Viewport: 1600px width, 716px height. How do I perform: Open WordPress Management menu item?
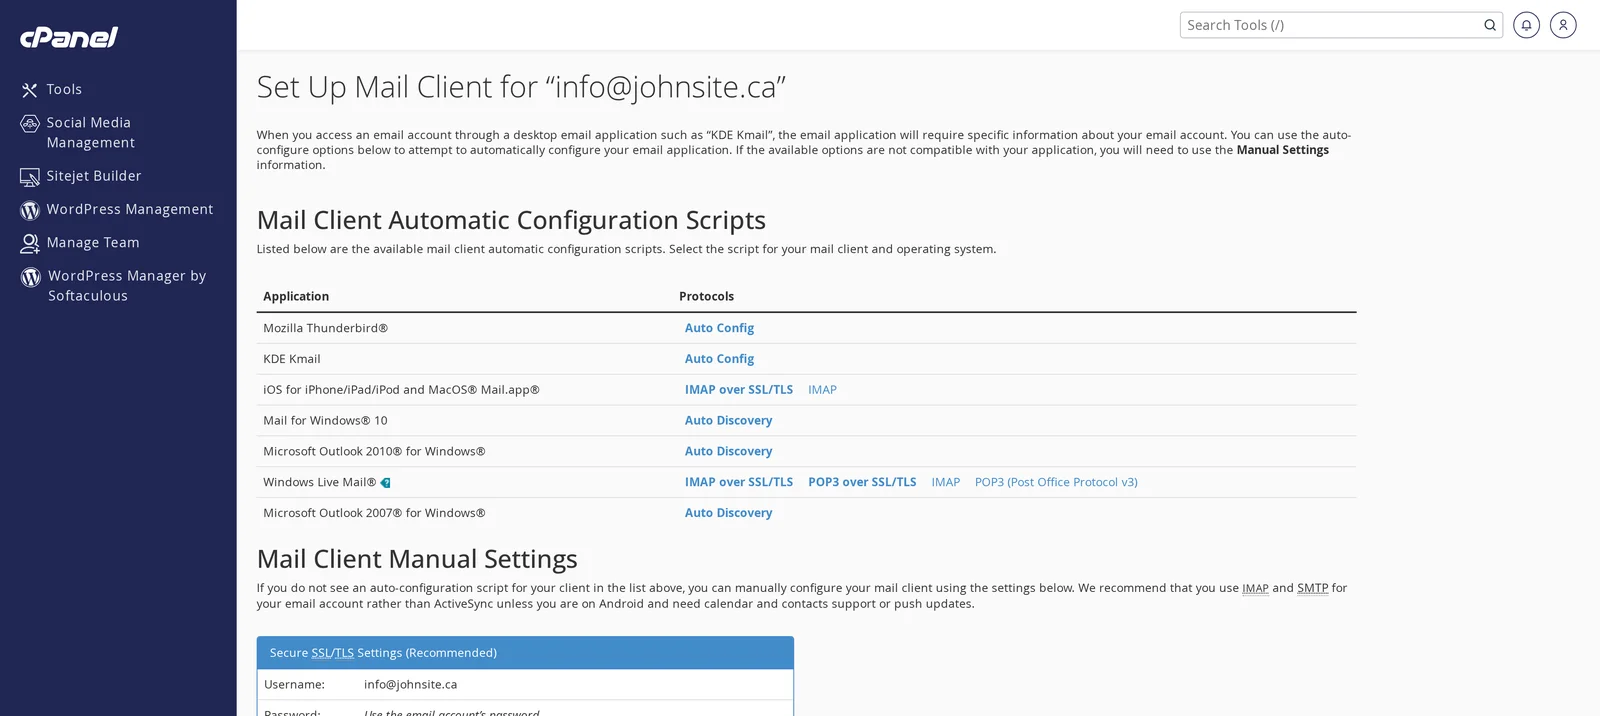coord(130,209)
